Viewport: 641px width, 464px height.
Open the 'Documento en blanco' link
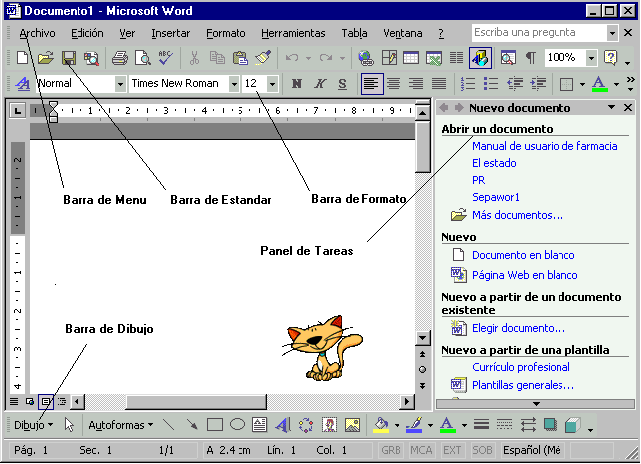tap(523, 255)
